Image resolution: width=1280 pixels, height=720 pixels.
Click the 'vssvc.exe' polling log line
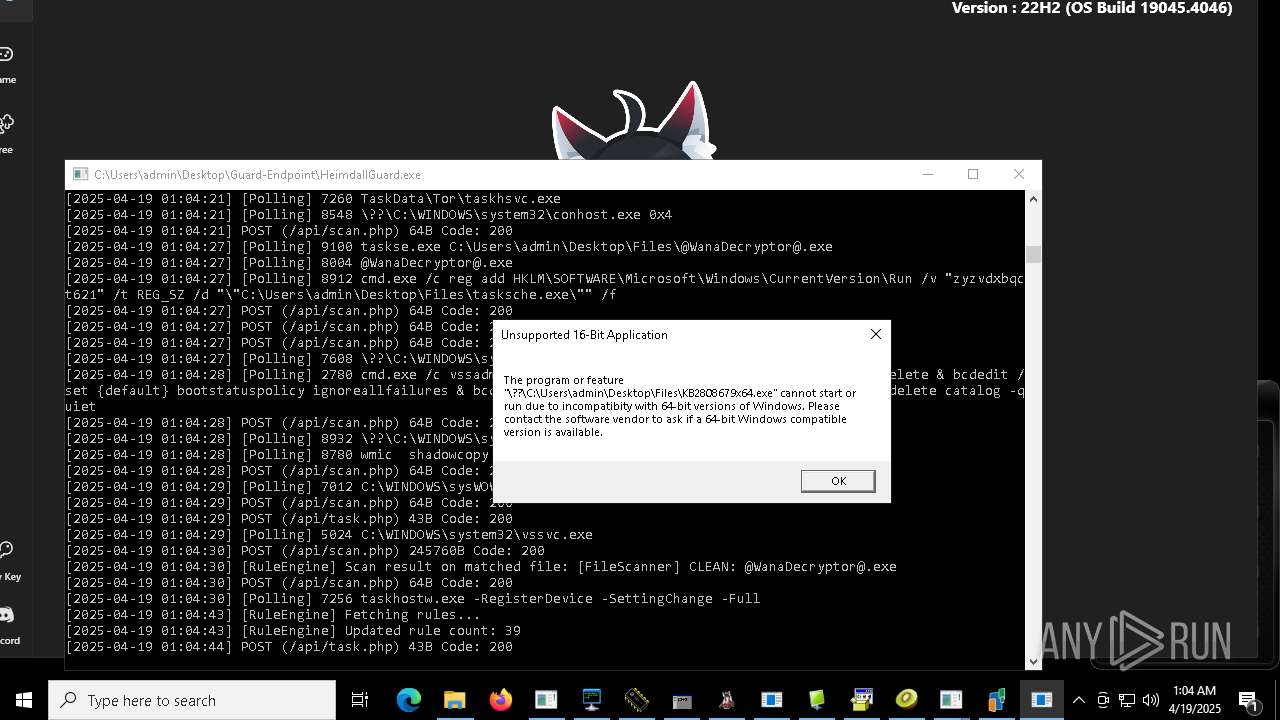pyautogui.click(x=329, y=534)
